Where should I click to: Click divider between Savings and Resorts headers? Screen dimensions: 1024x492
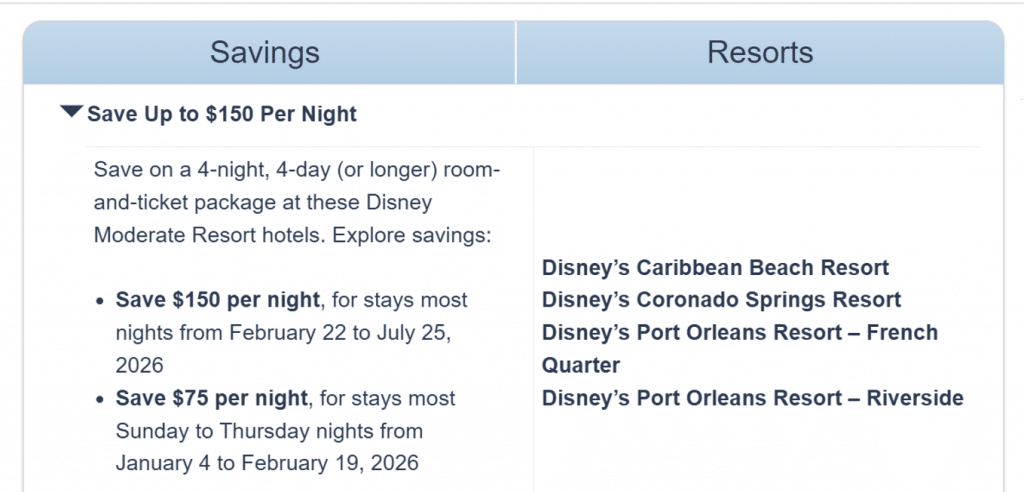pos(516,53)
